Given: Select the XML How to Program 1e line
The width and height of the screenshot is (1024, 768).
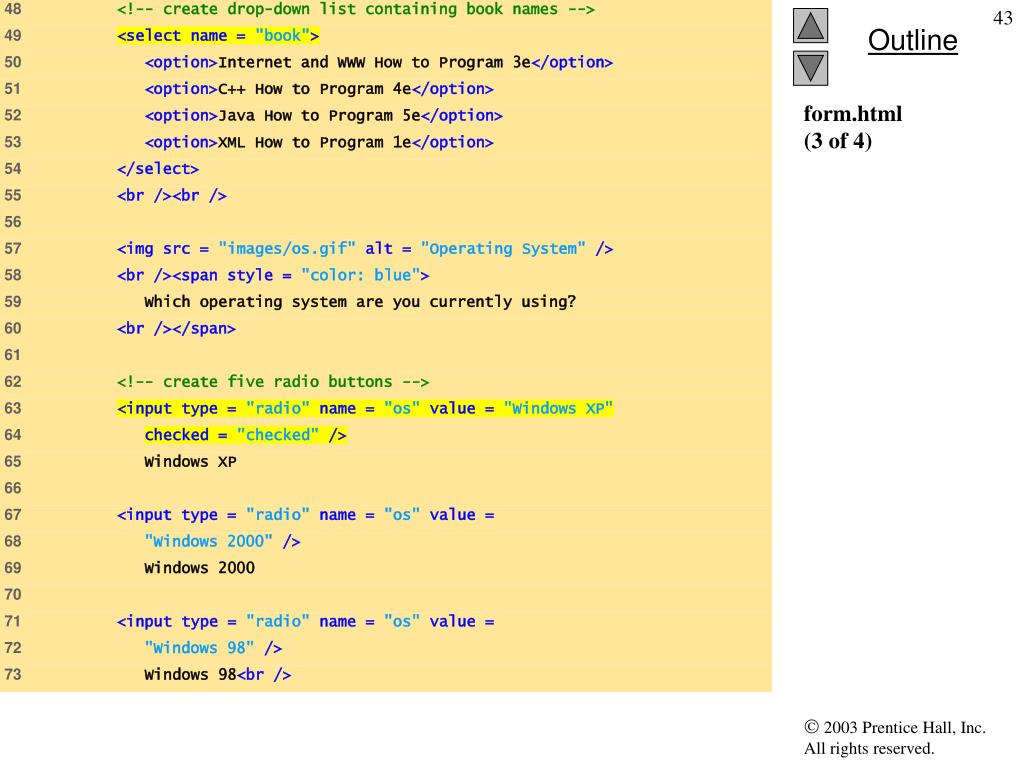Looking at the screenshot, I should pos(319,142).
